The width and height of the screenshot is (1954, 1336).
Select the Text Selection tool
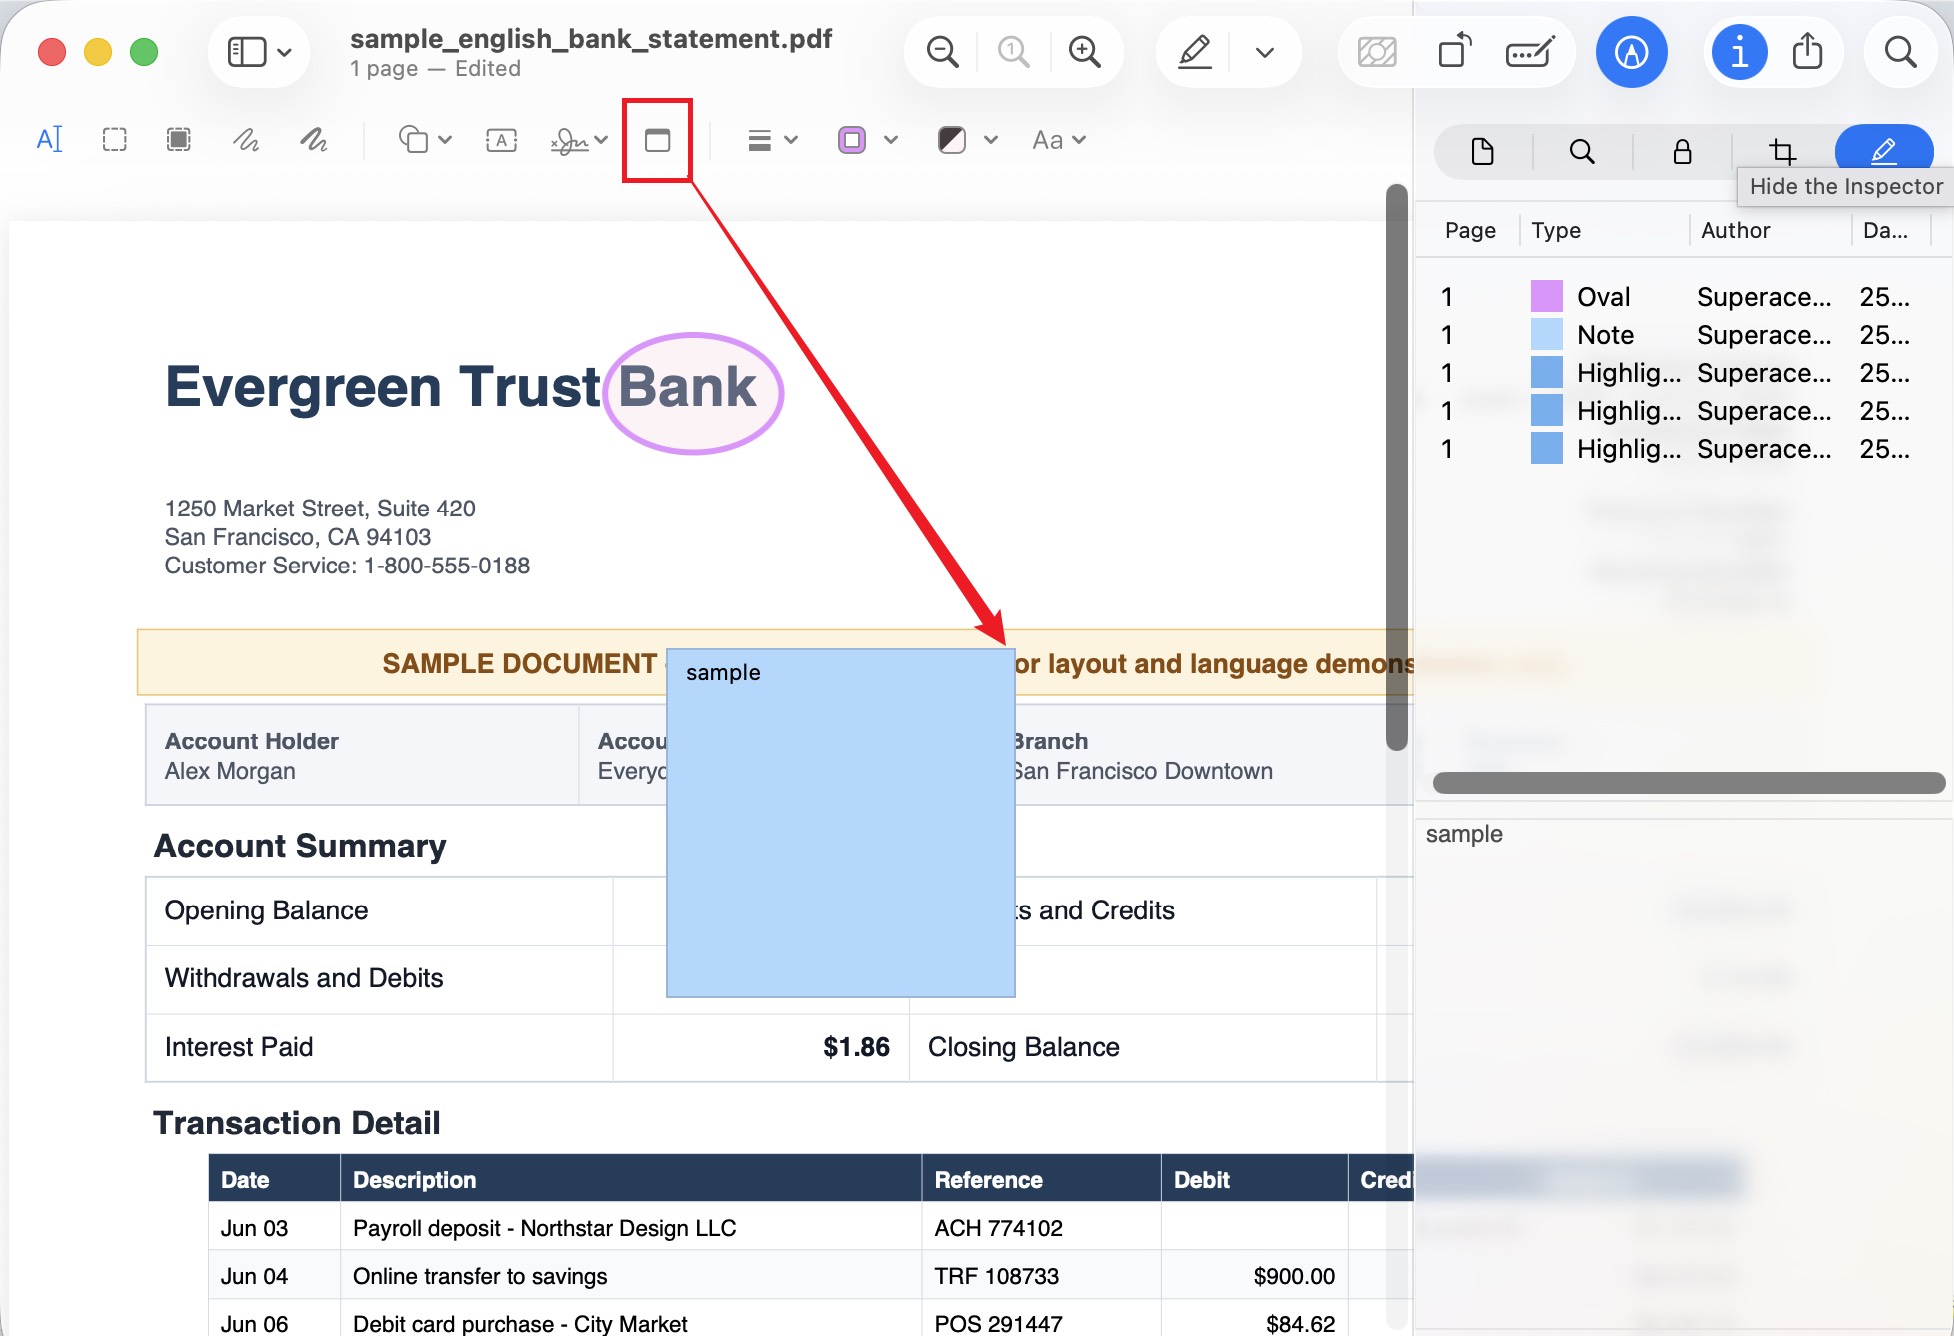coord(49,140)
